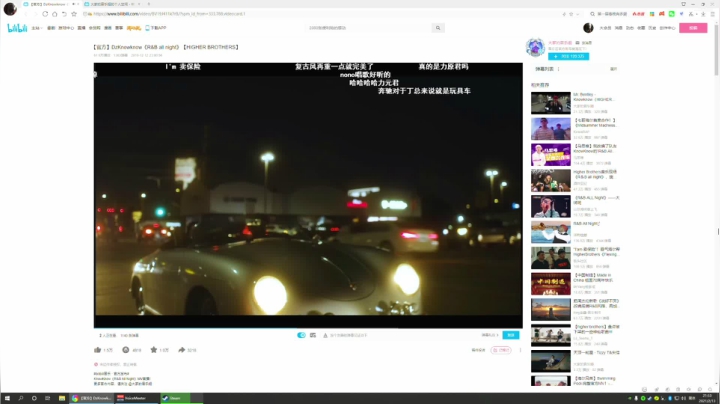
Task: Go to browser home page icon
Action: click(x=55, y=14)
